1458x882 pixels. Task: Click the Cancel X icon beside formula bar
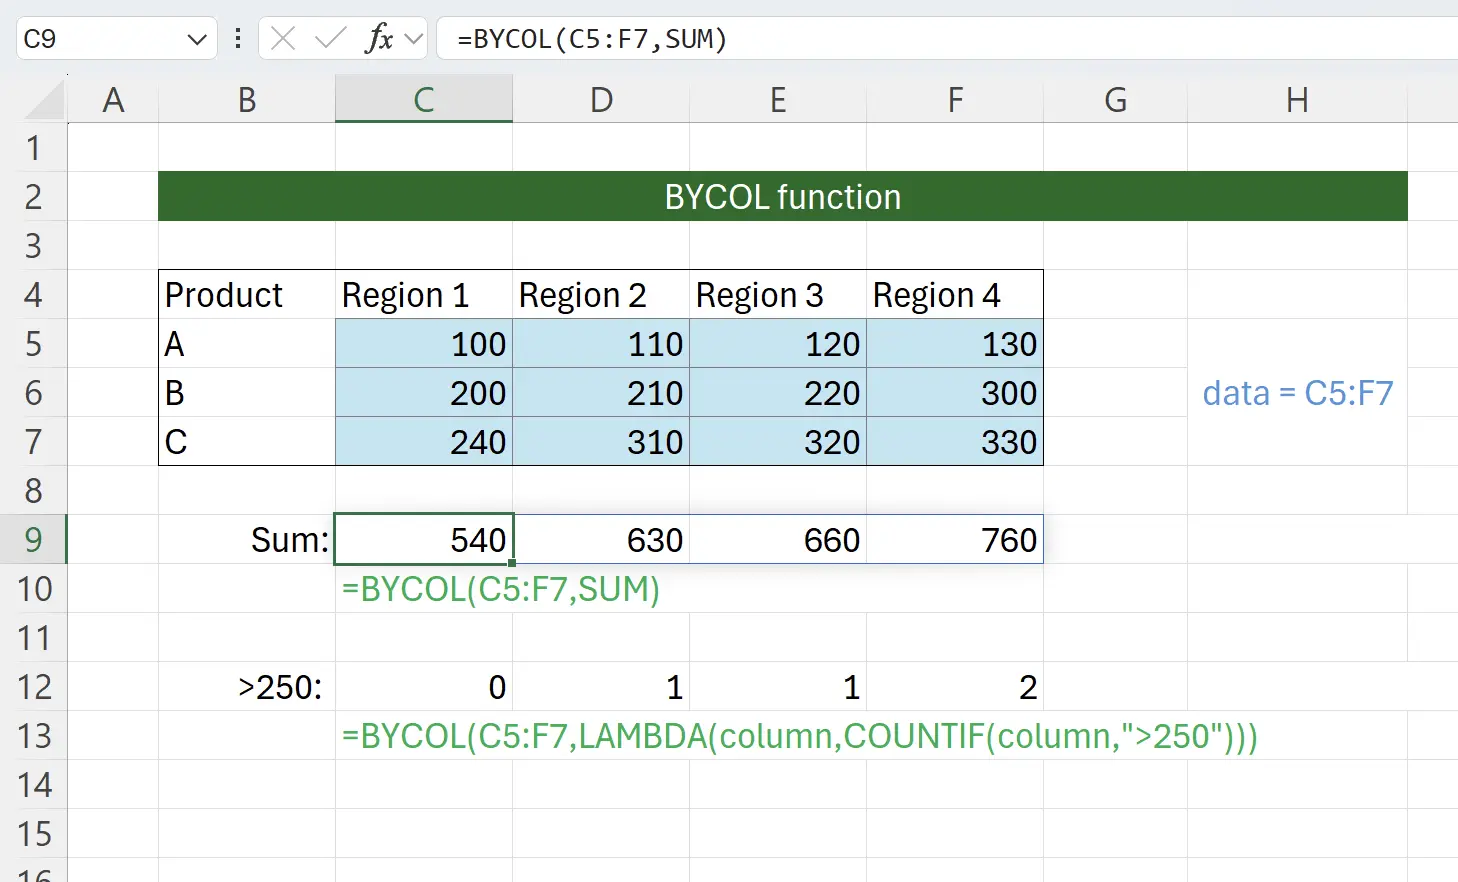pos(283,39)
